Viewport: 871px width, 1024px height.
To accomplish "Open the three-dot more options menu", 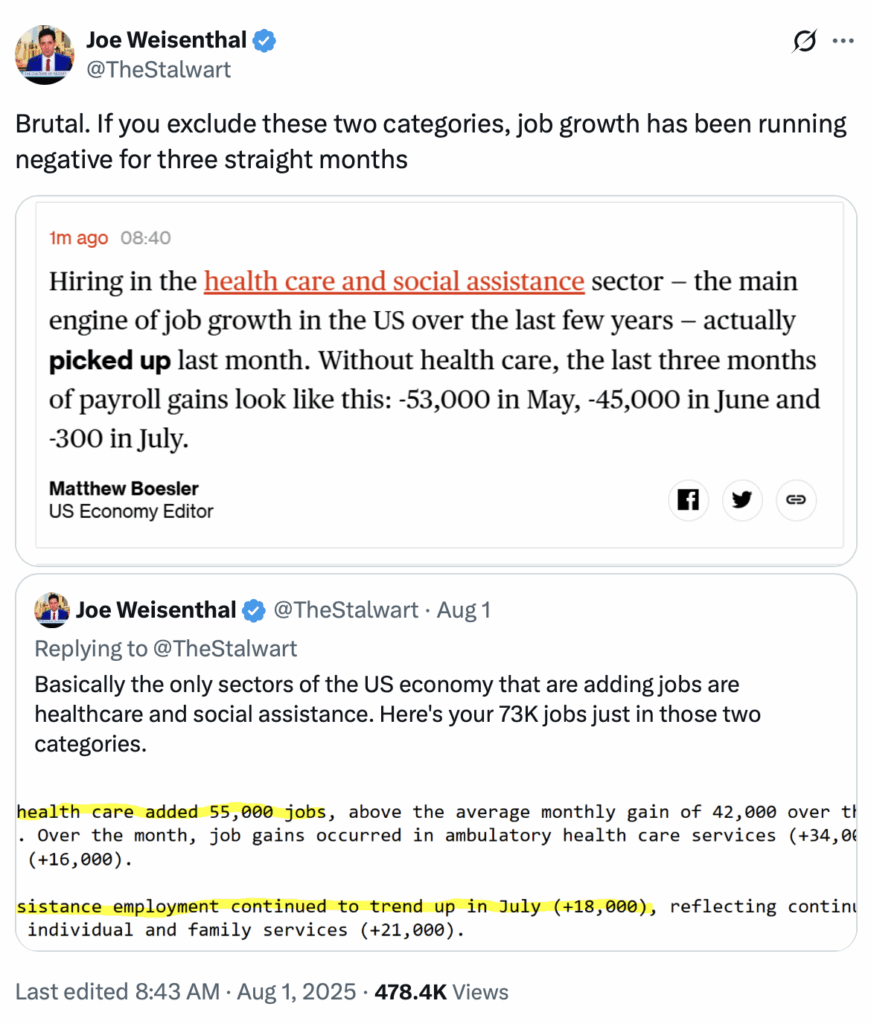I will (x=843, y=40).
